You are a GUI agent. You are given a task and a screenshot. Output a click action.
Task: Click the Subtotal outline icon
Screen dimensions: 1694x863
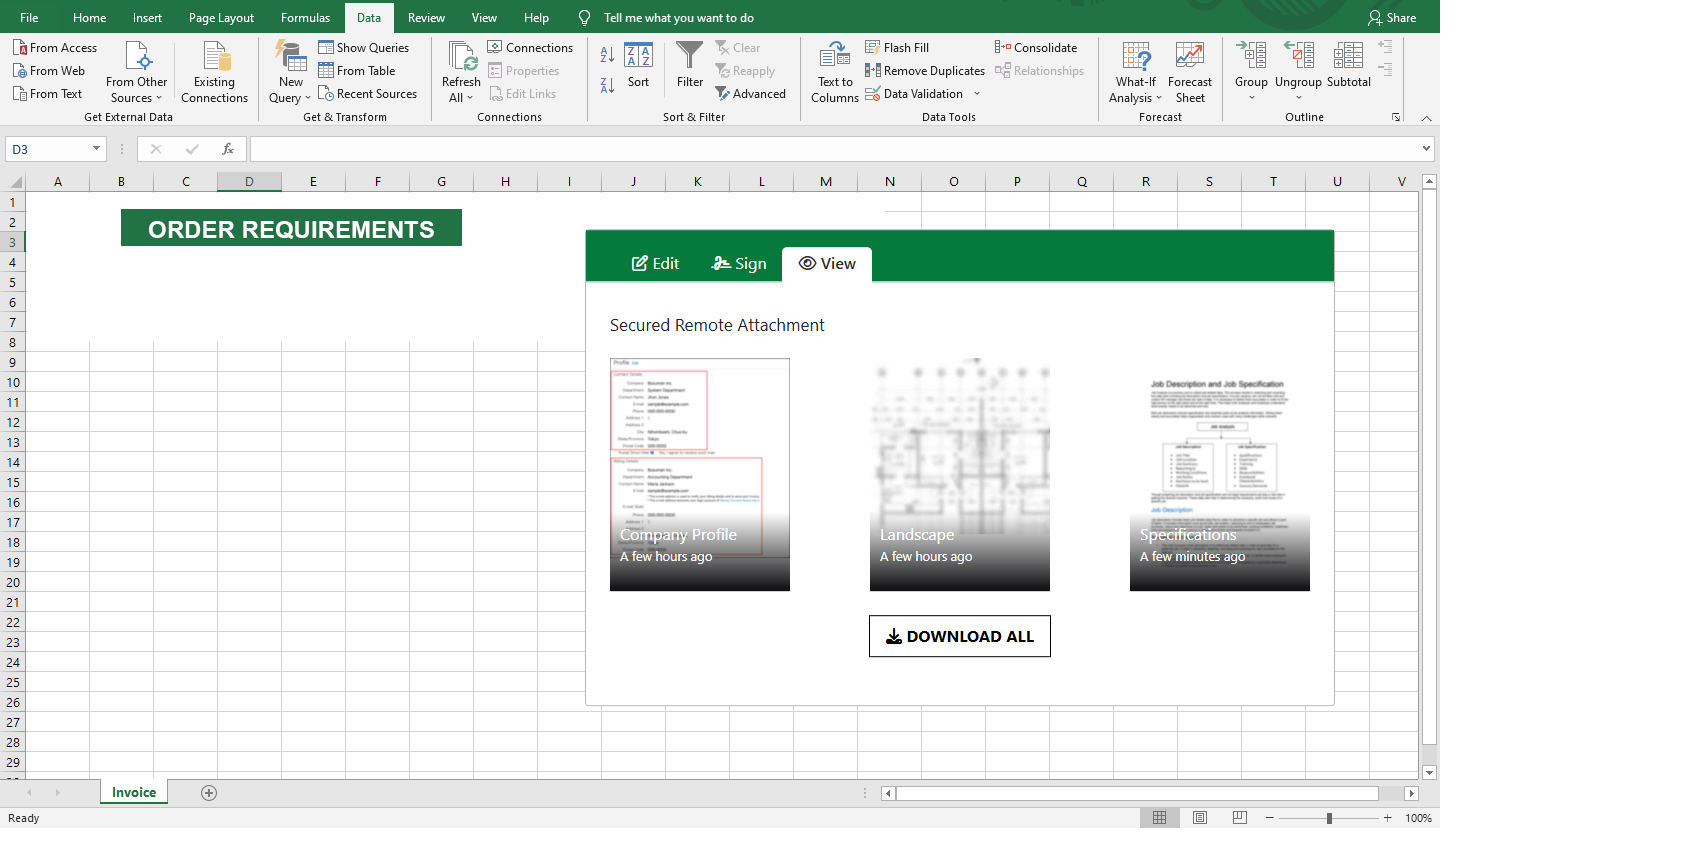[x=1348, y=66]
